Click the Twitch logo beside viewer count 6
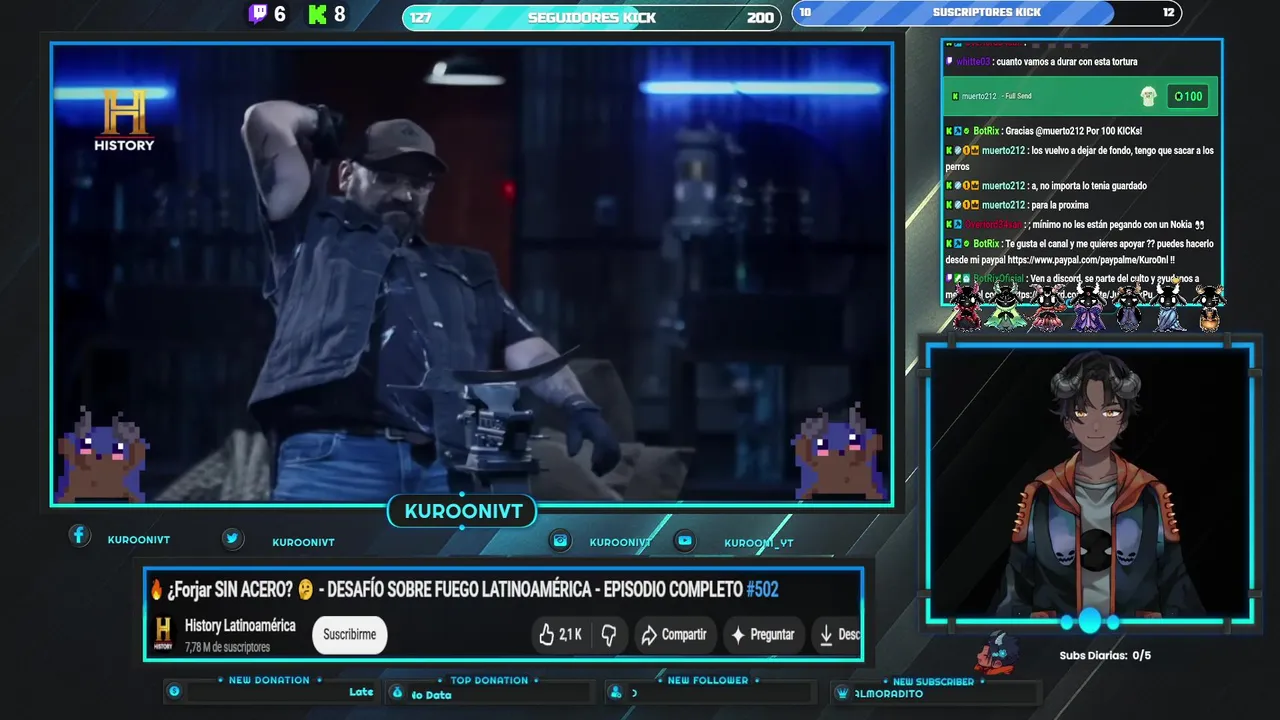 258,14
